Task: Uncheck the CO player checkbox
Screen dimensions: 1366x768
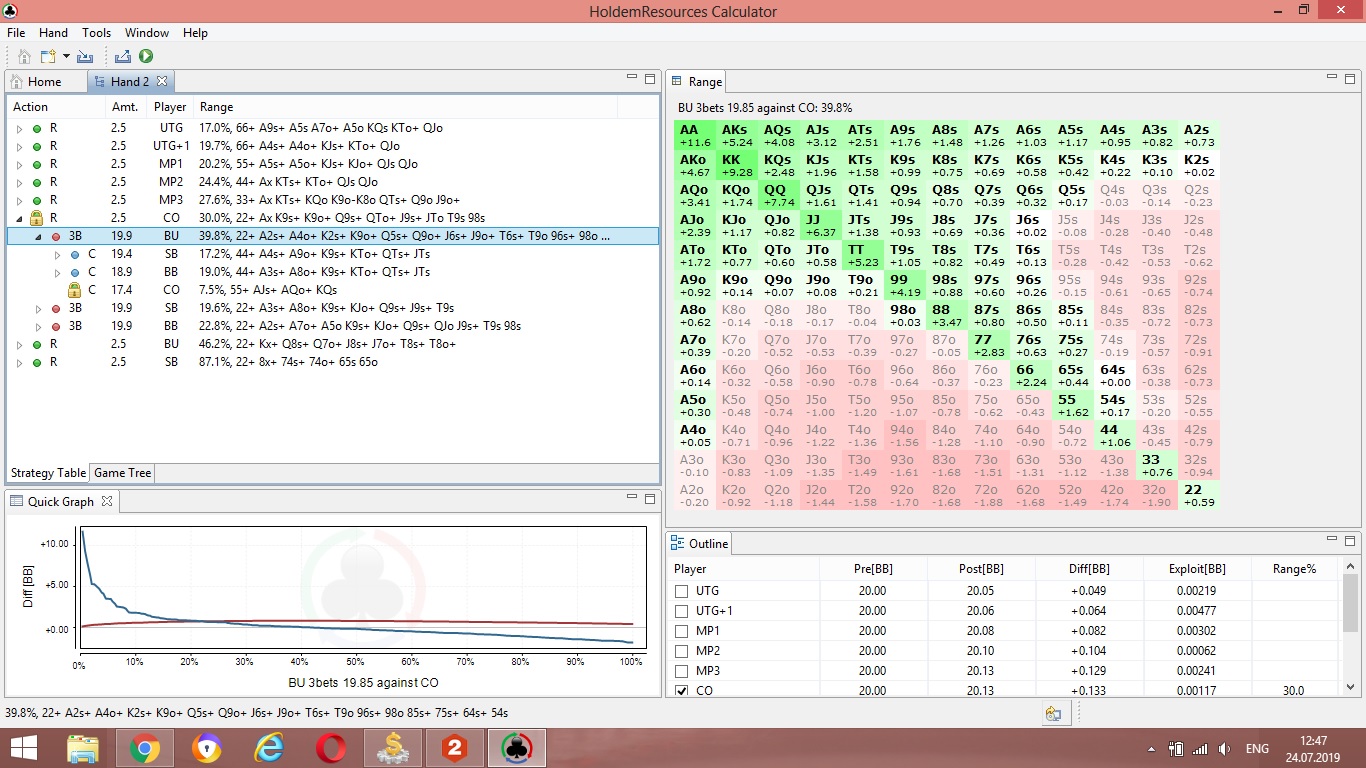Action: click(x=682, y=691)
